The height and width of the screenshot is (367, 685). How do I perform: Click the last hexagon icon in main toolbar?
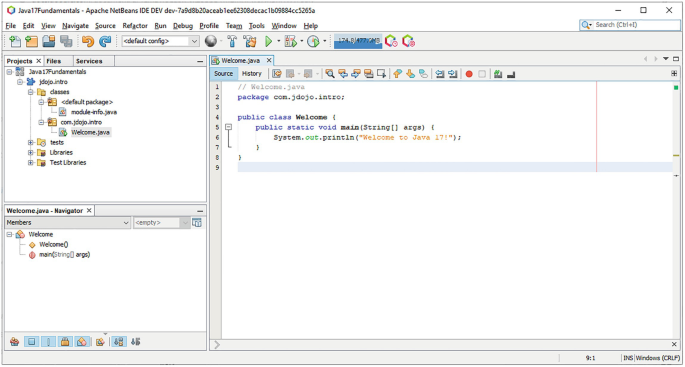click(x=408, y=42)
